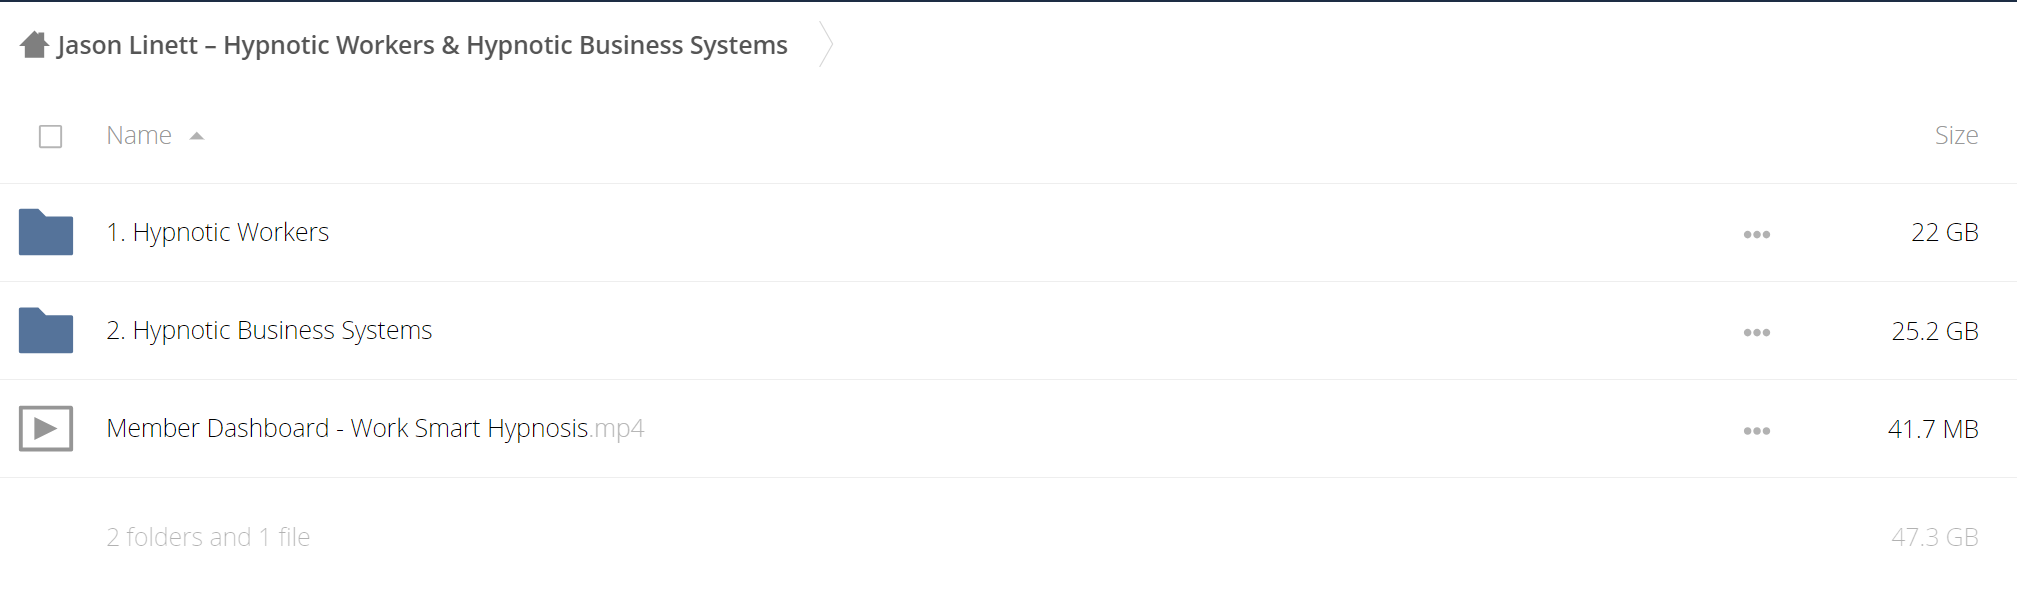The height and width of the screenshot is (605, 2017).
Task: Sort files by Name column
Action: [139, 135]
